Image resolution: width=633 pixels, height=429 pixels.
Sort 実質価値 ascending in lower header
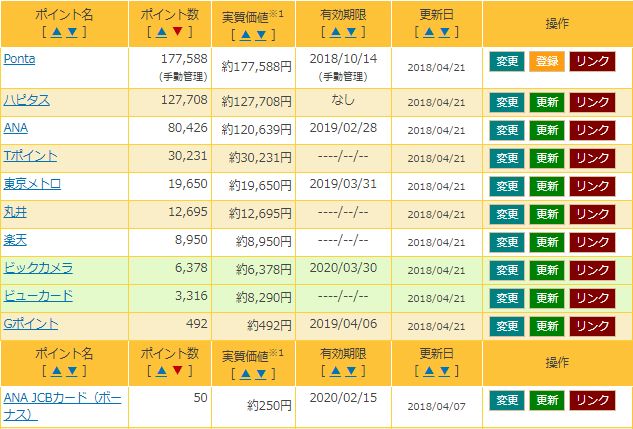(245, 374)
